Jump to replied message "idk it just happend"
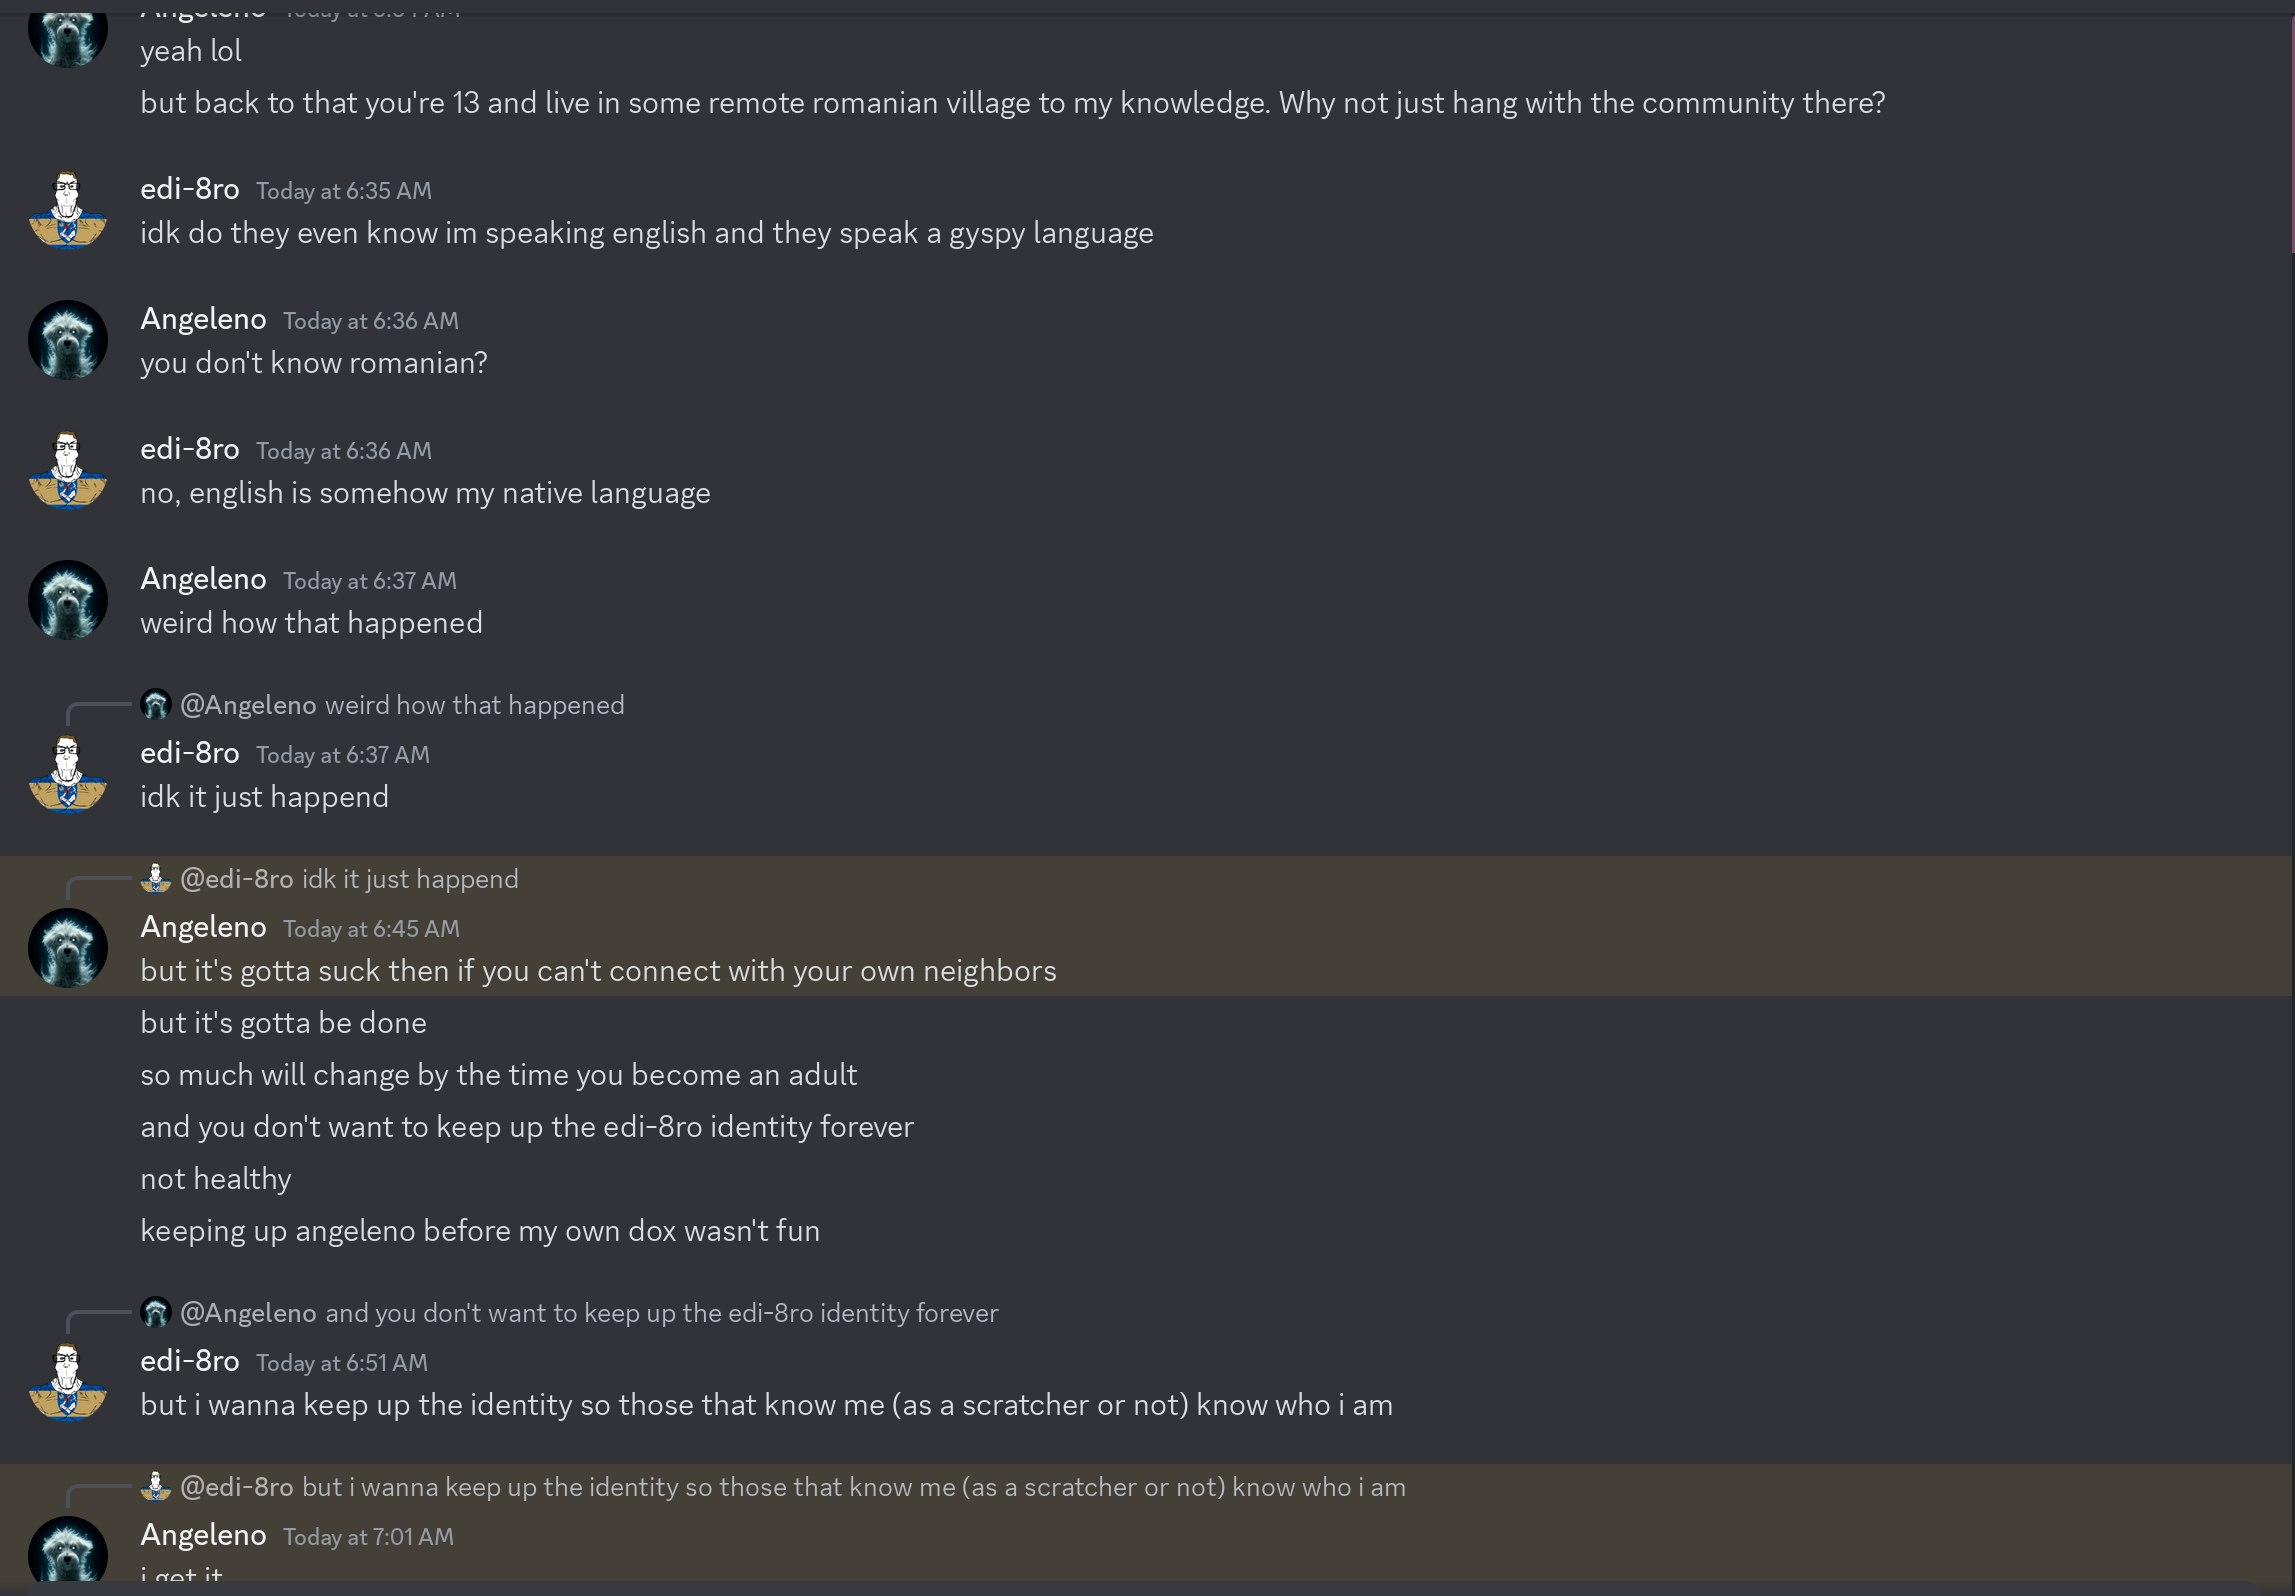Screen dimensions: 2295x1596 pyautogui.click(x=410, y=879)
